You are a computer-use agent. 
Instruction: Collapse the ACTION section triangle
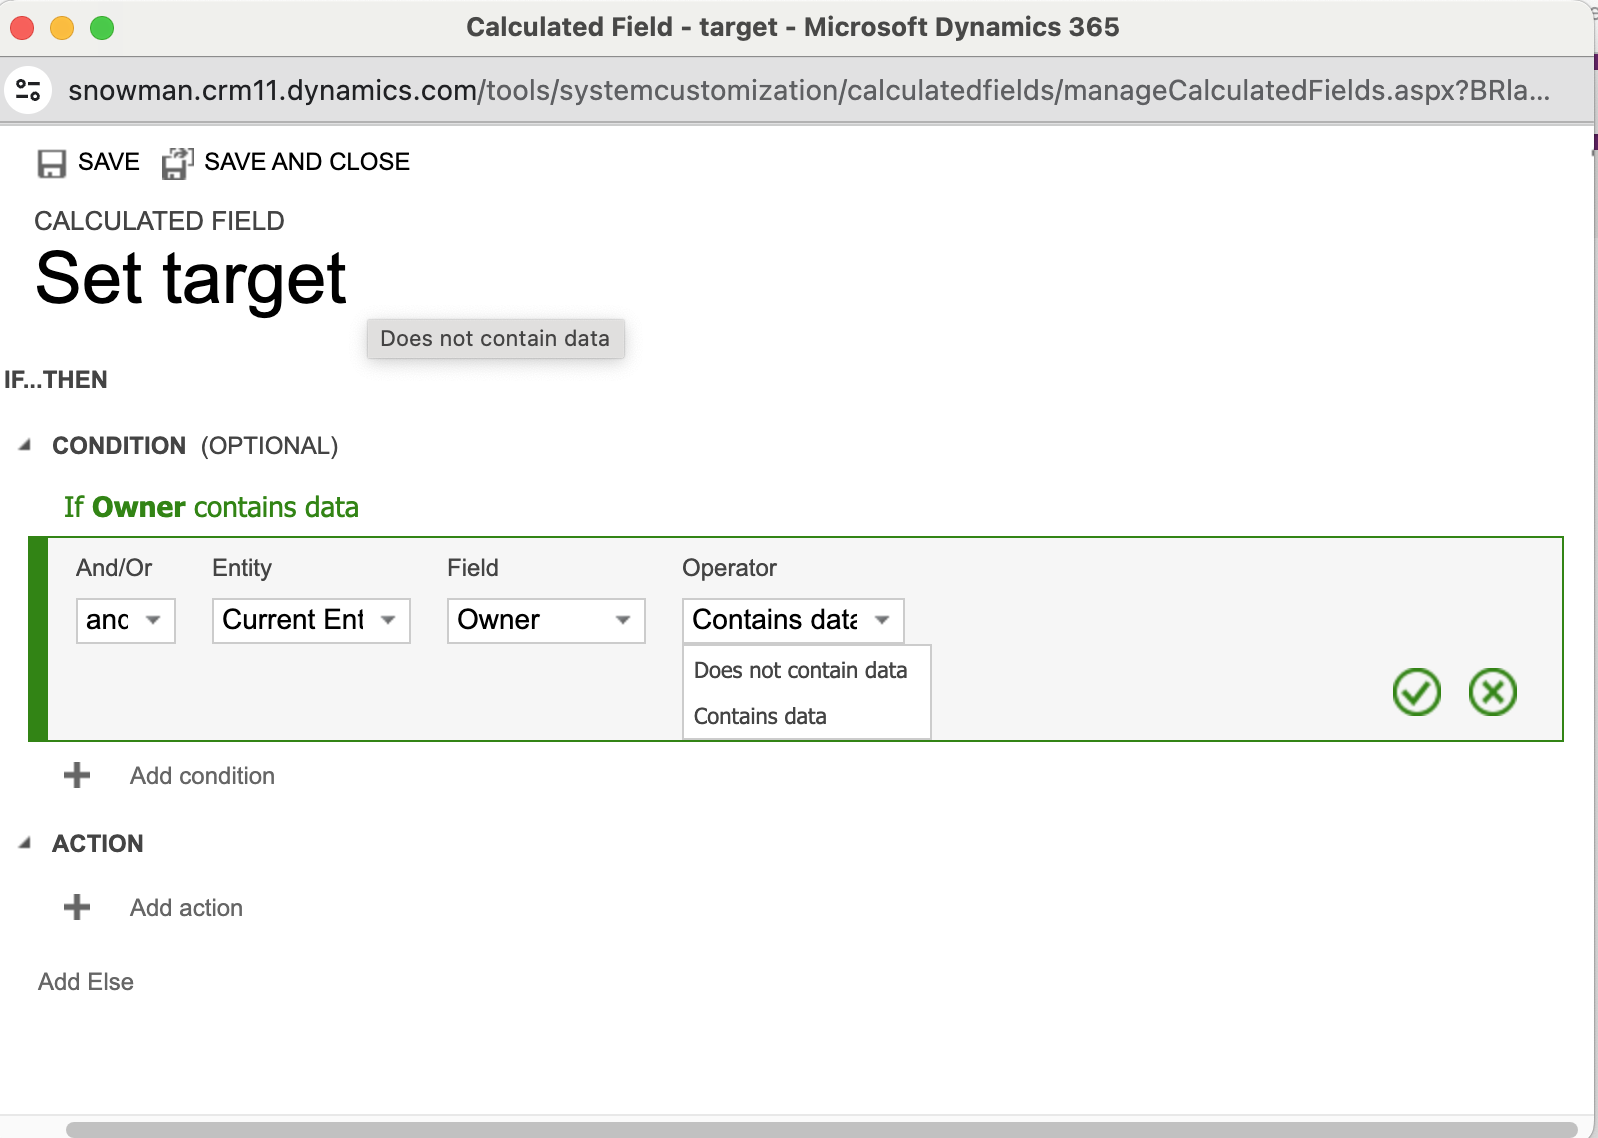click(25, 844)
